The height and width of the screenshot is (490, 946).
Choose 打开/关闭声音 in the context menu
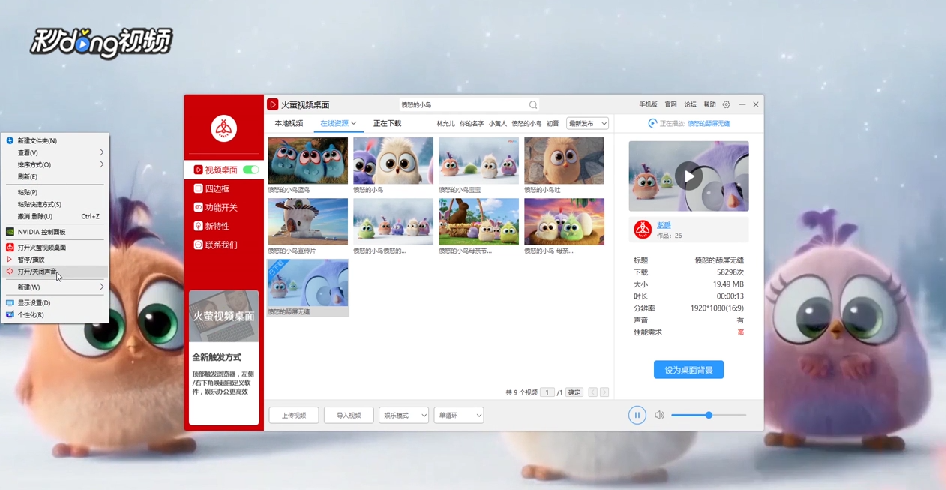pyautogui.click(x=55, y=272)
